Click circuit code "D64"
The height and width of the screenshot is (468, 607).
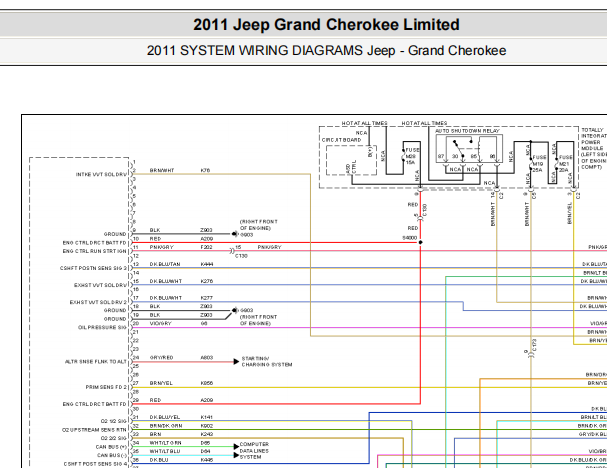(x=205, y=451)
